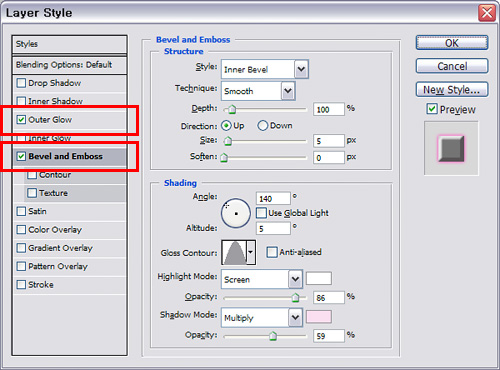Image resolution: width=500 pixels, height=370 pixels.
Task: Enable the Pattern Overlay checkbox
Action: coord(21,266)
